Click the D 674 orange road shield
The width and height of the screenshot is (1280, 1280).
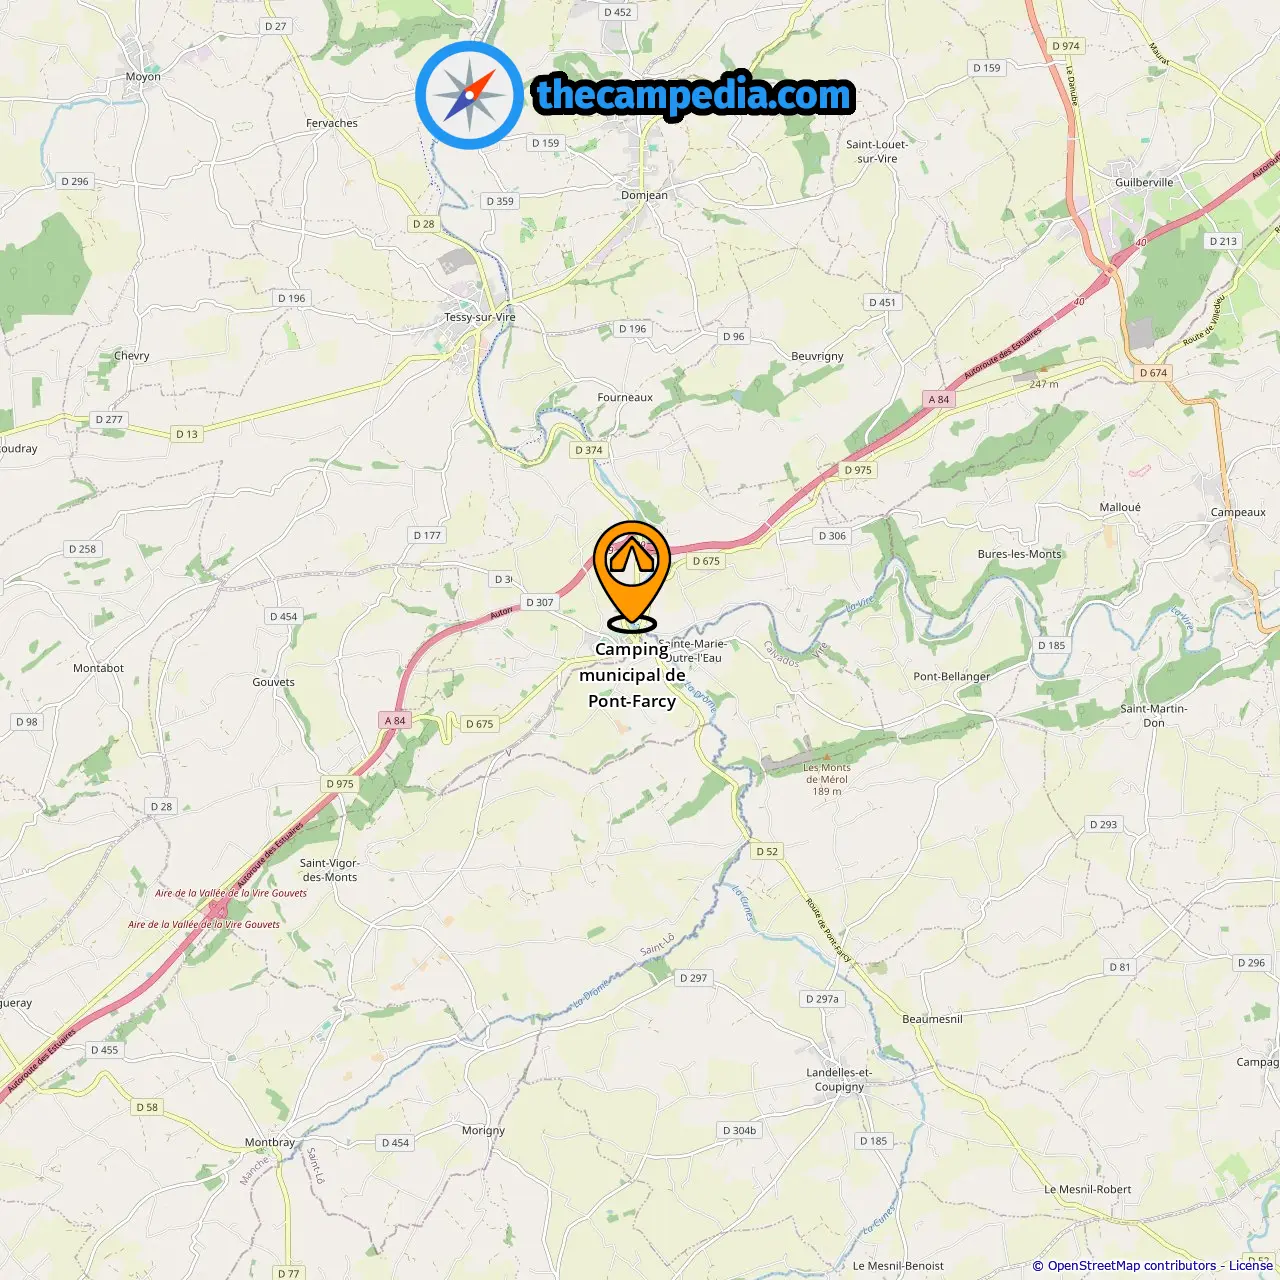pyautogui.click(x=1153, y=373)
